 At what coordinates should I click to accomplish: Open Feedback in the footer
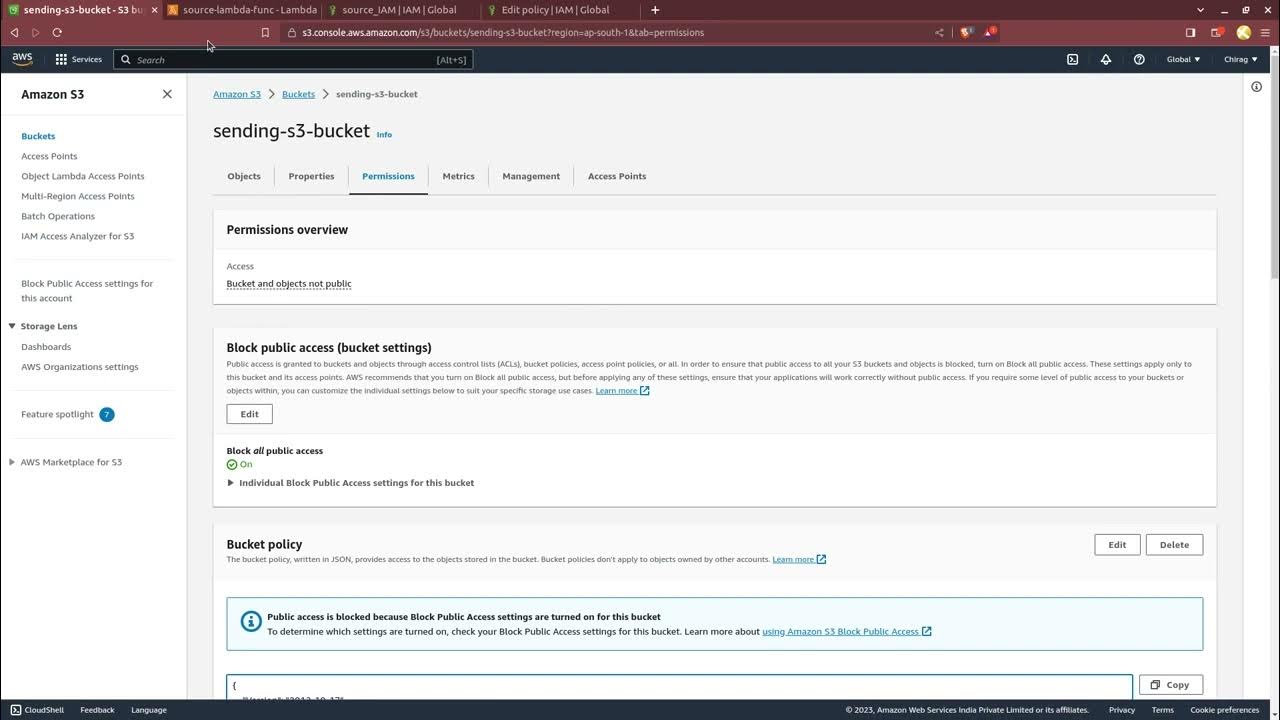(x=97, y=710)
